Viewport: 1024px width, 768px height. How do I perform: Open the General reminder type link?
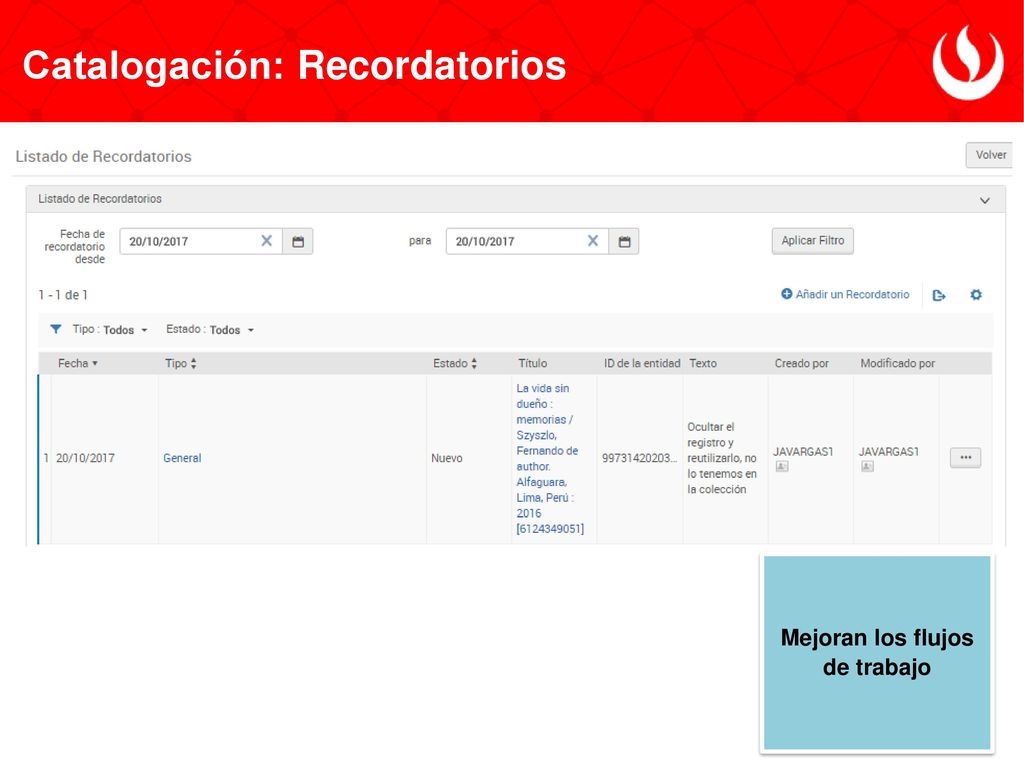(182, 458)
